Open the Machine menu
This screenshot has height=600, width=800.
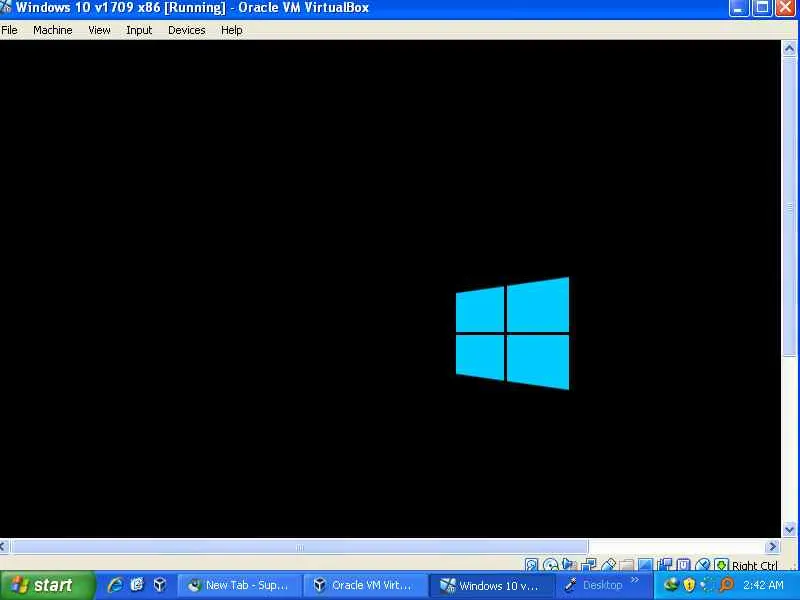click(53, 30)
